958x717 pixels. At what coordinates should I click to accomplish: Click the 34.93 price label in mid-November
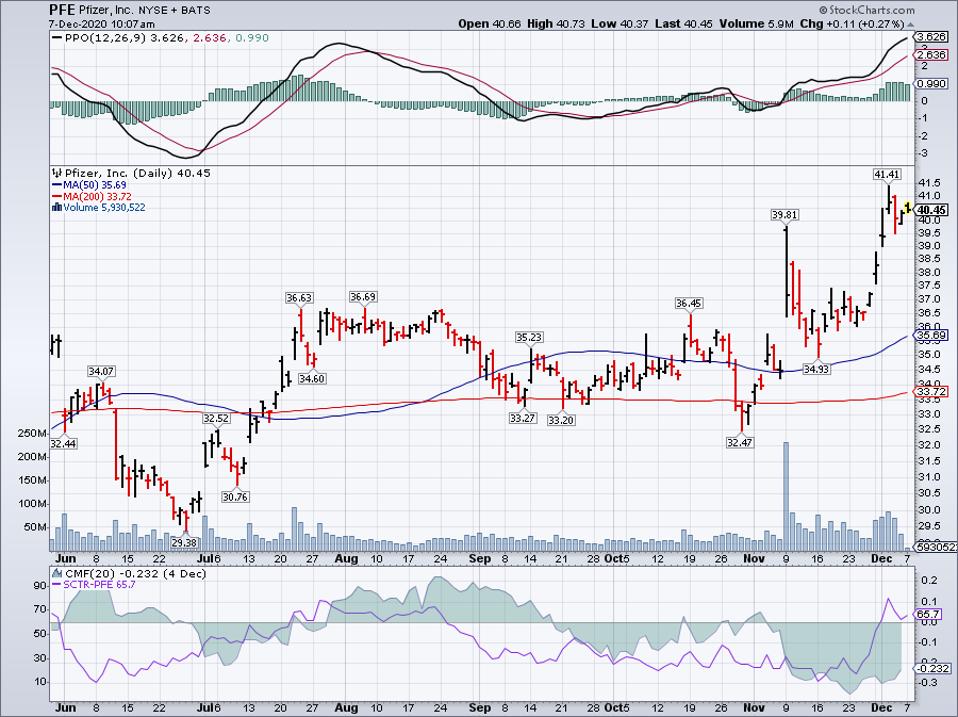816,369
